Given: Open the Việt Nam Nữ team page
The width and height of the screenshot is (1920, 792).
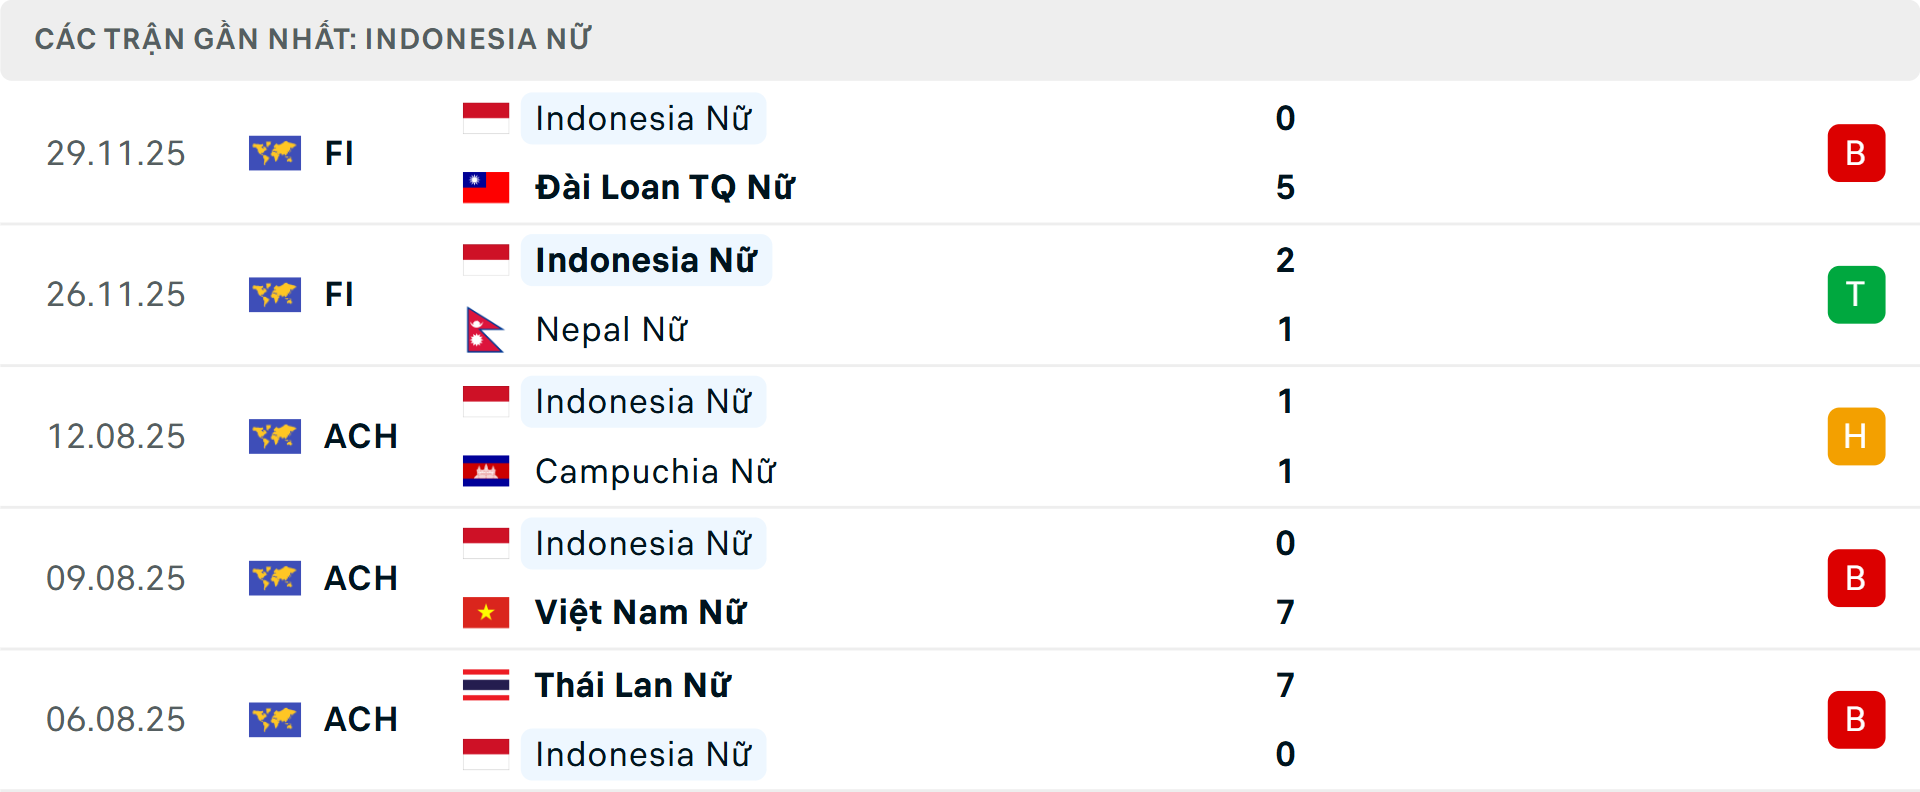Looking at the screenshot, I should (x=642, y=612).
